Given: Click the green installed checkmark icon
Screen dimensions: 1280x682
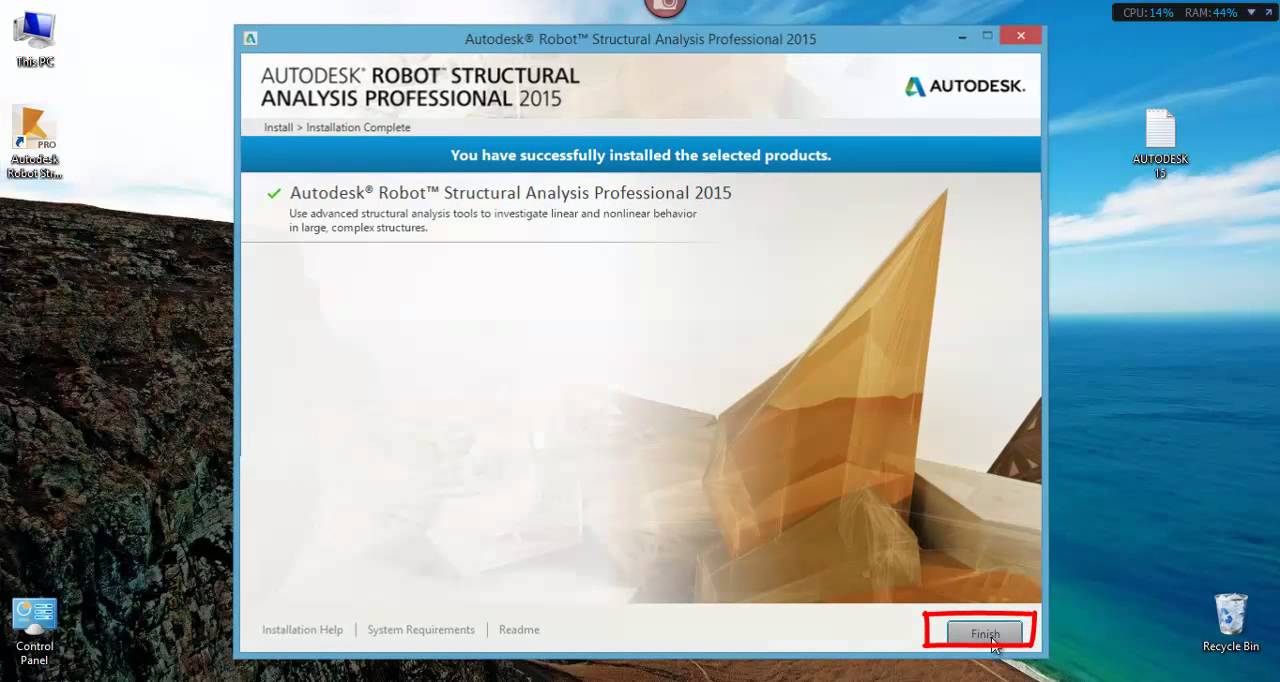Looking at the screenshot, I should pyautogui.click(x=274, y=193).
